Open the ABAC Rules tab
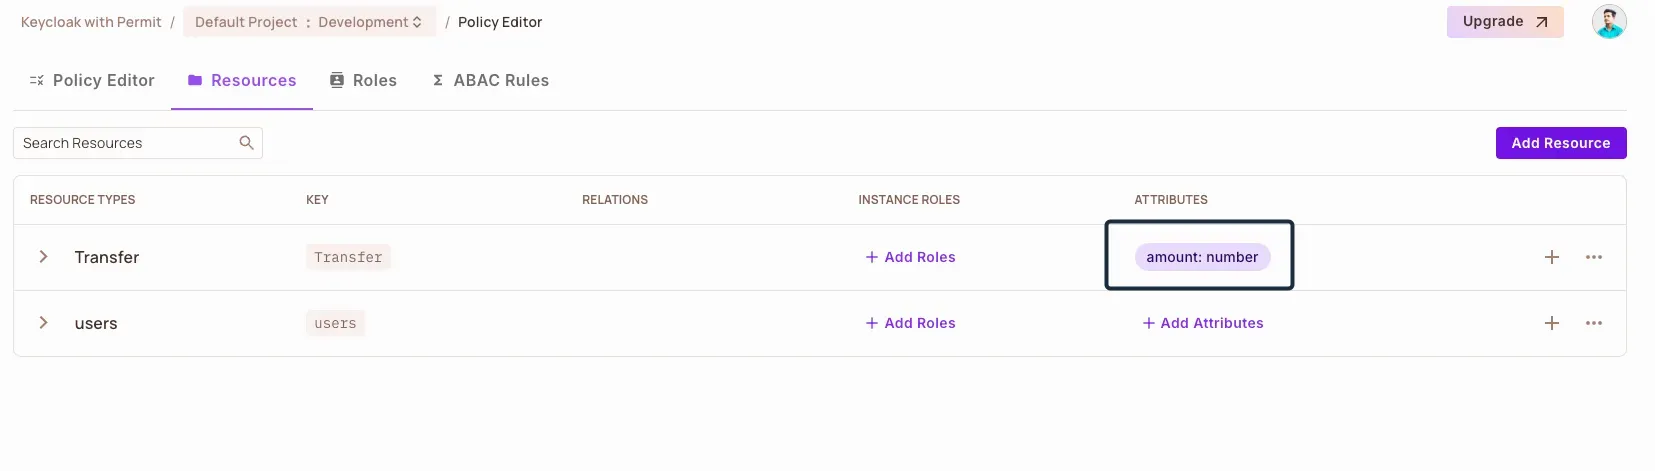Image resolution: width=1655 pixels, height=471 pixels. 491,80
